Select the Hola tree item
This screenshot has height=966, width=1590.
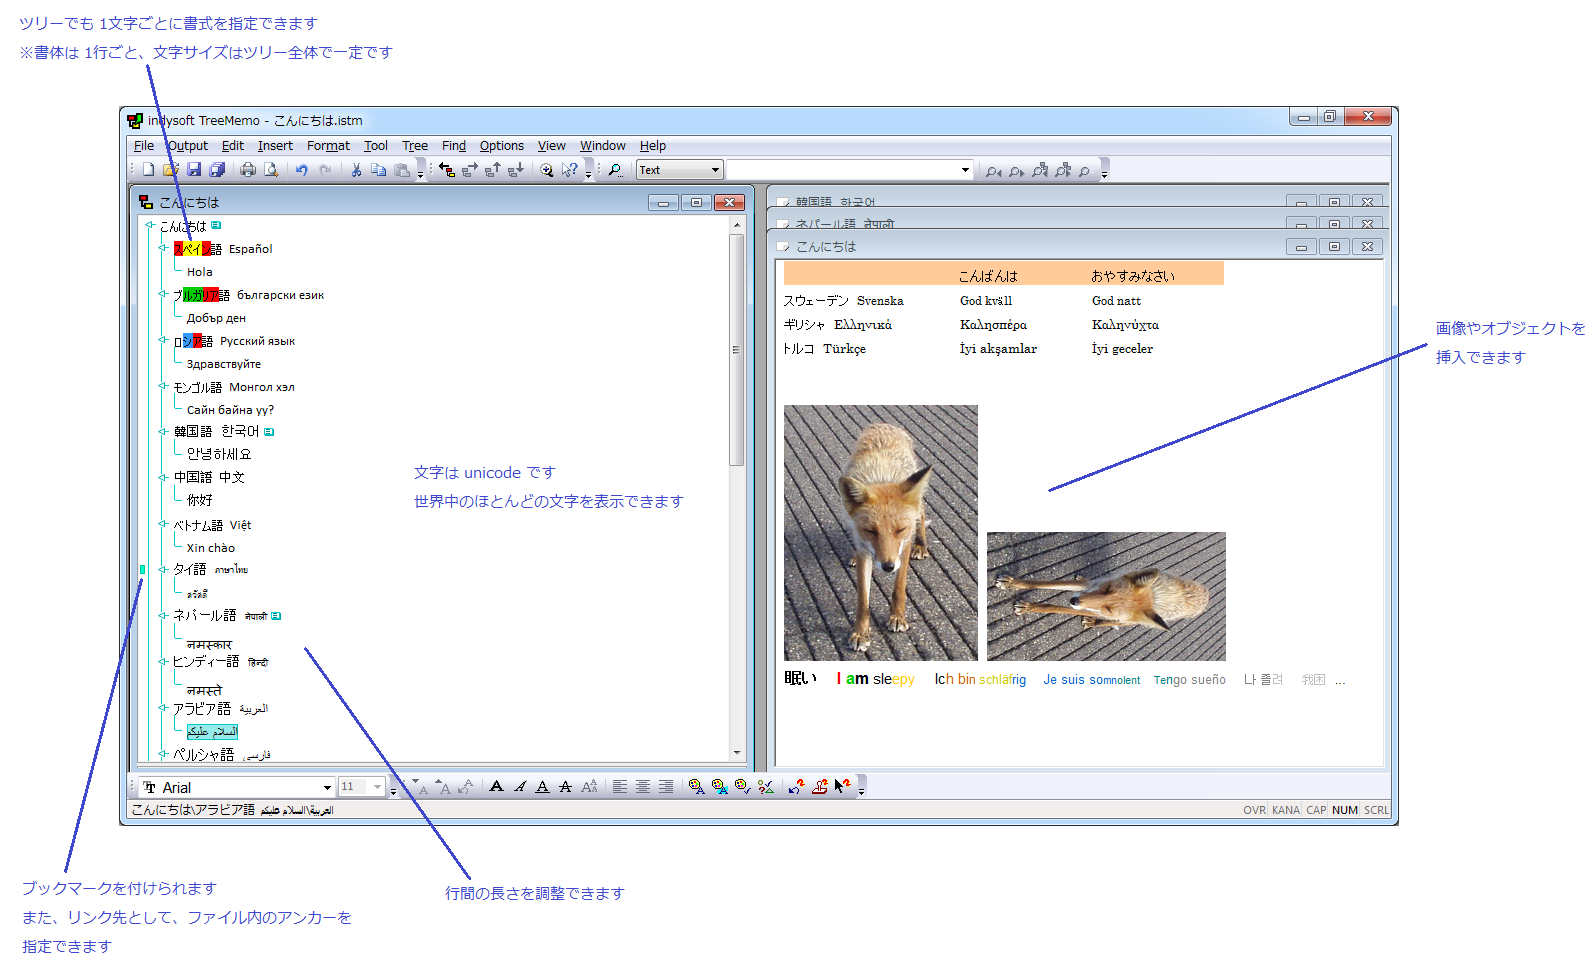coord(200,272)
